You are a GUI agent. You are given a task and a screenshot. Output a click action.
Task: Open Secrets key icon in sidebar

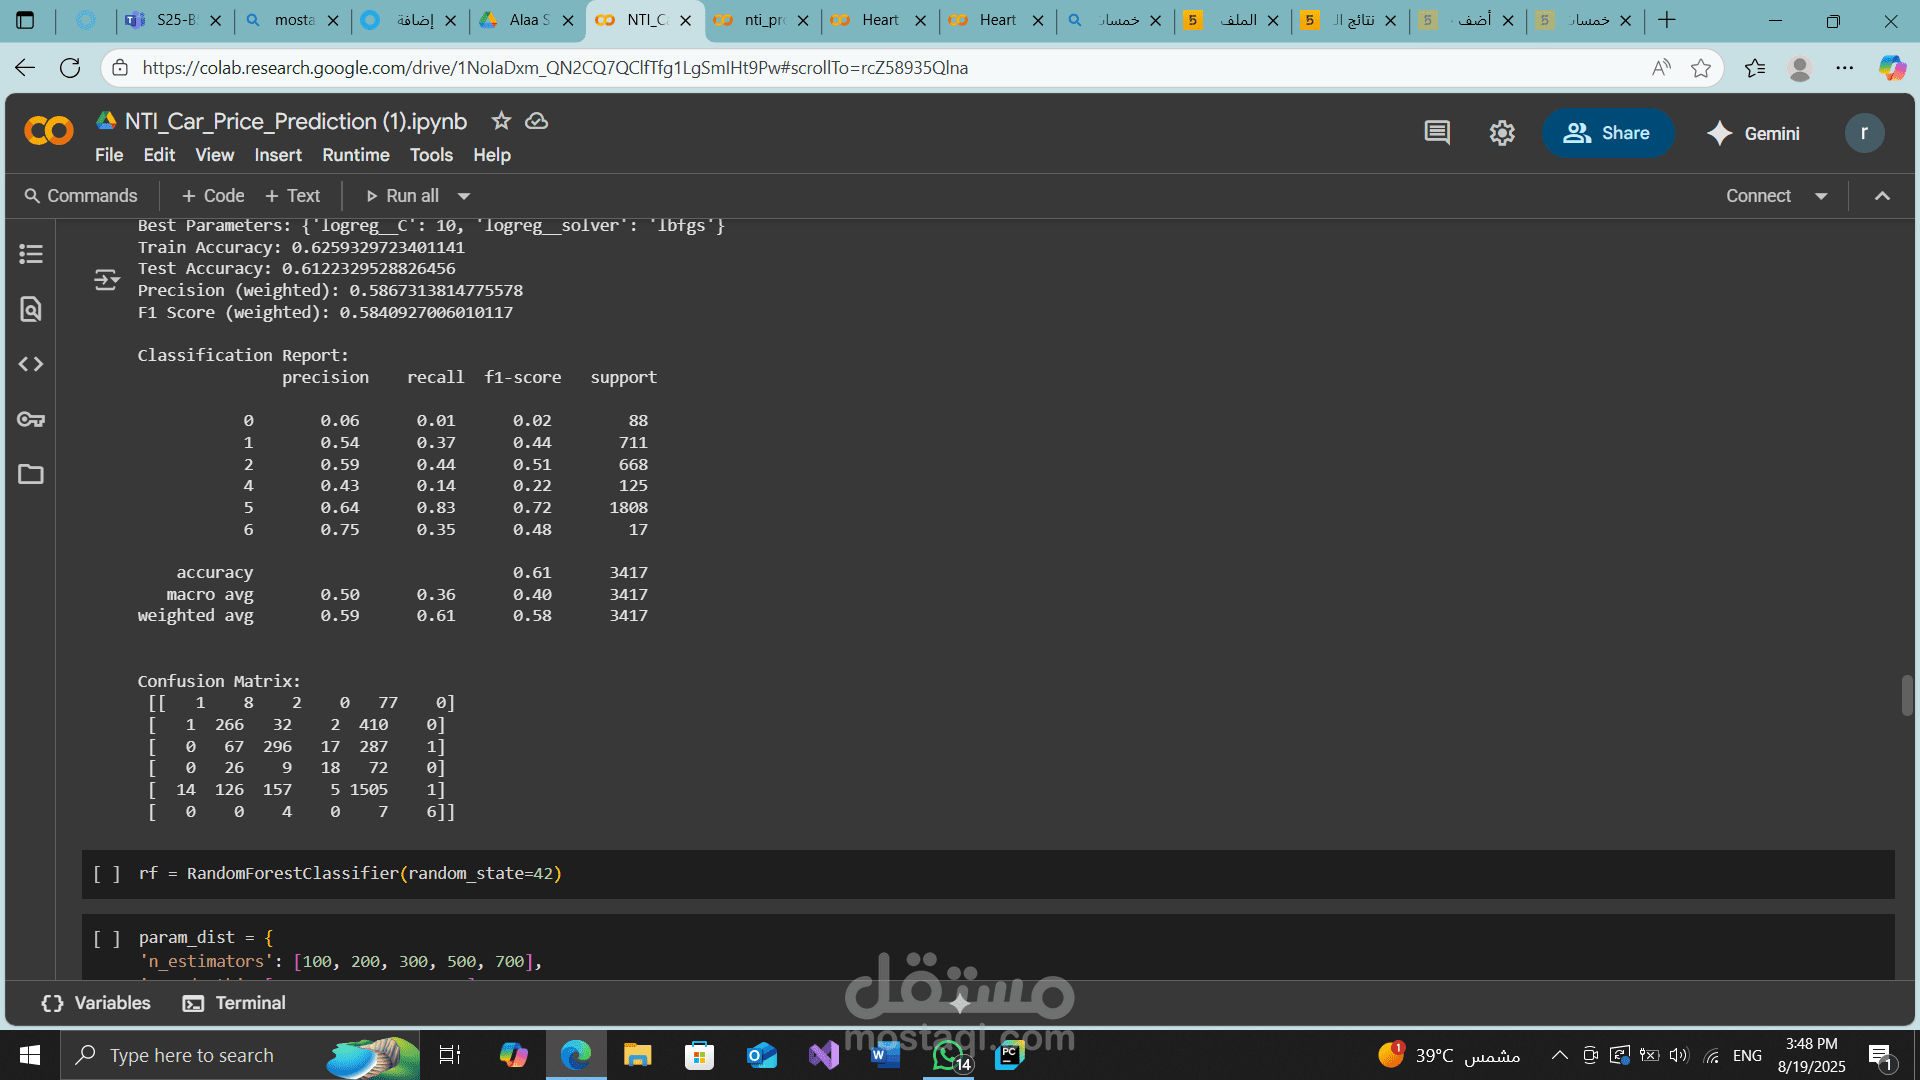[31, 419]
